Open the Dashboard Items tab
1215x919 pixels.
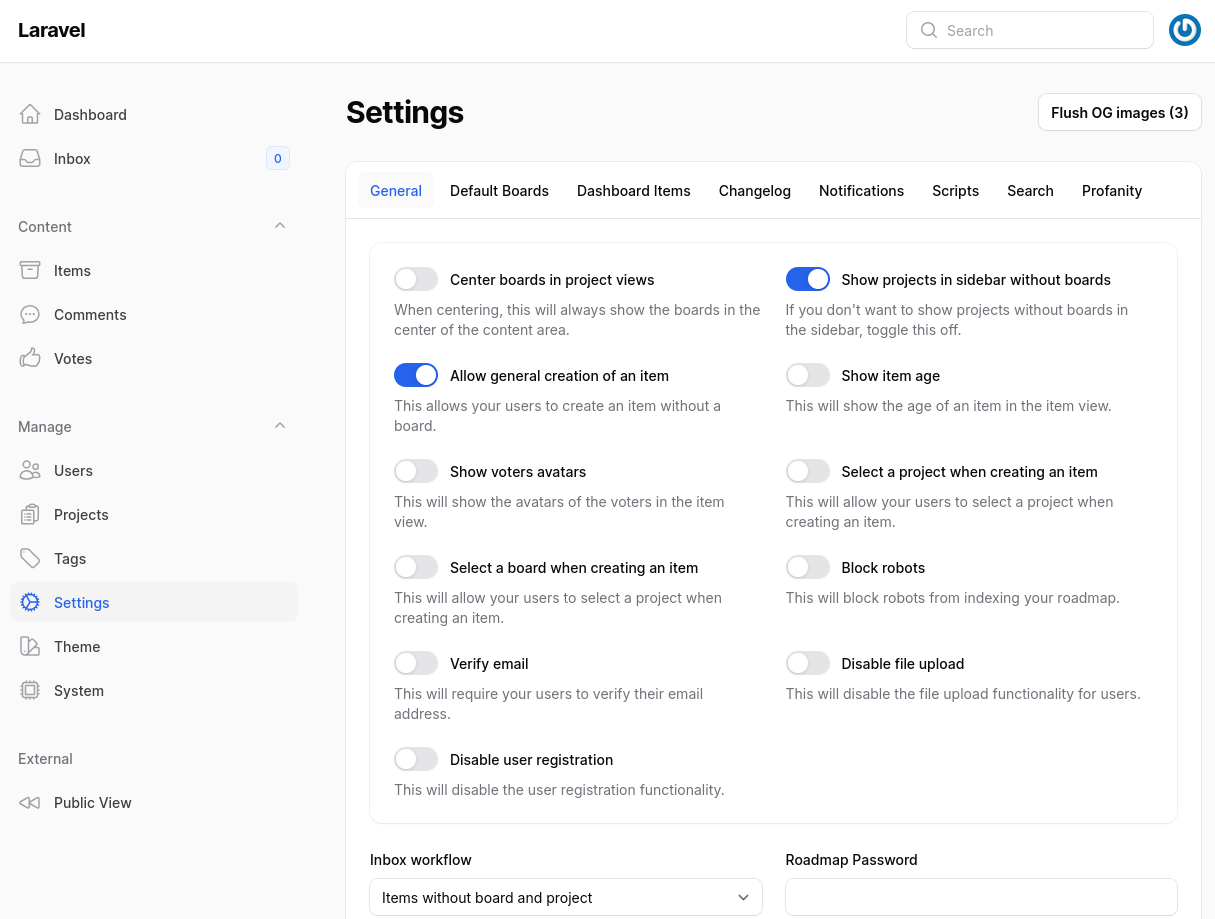(x=634, y=190)
